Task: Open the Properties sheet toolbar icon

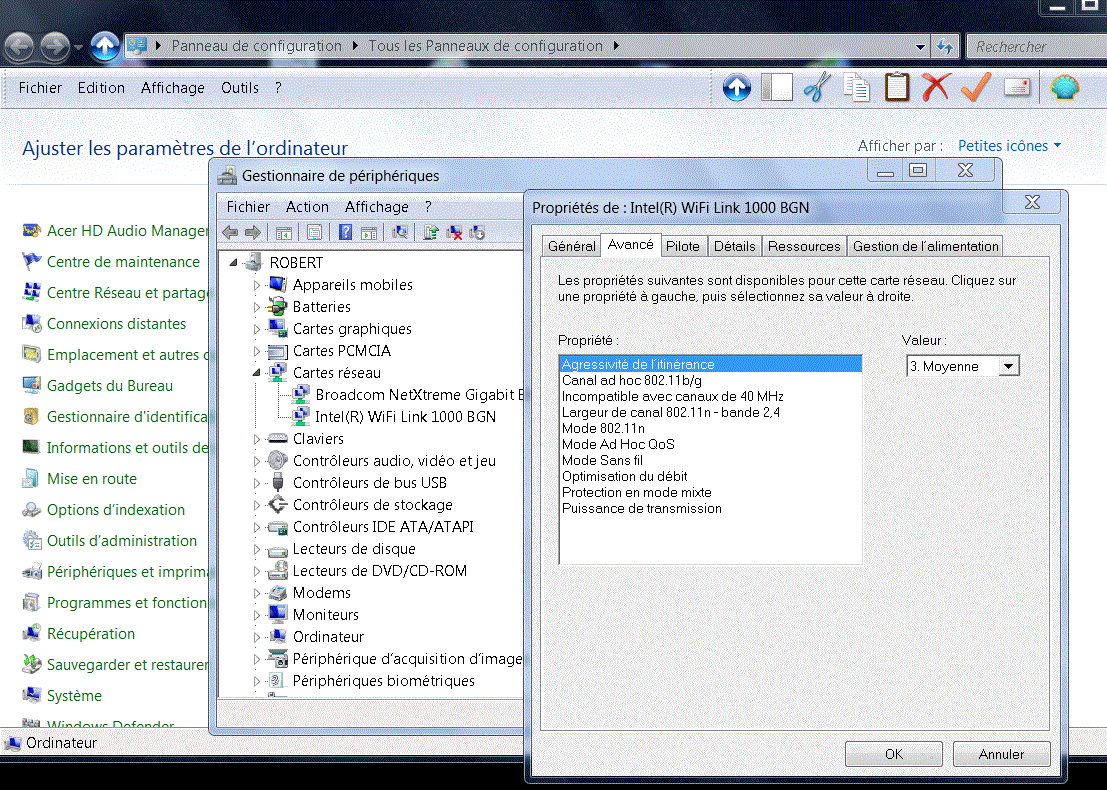Action: 314,232
